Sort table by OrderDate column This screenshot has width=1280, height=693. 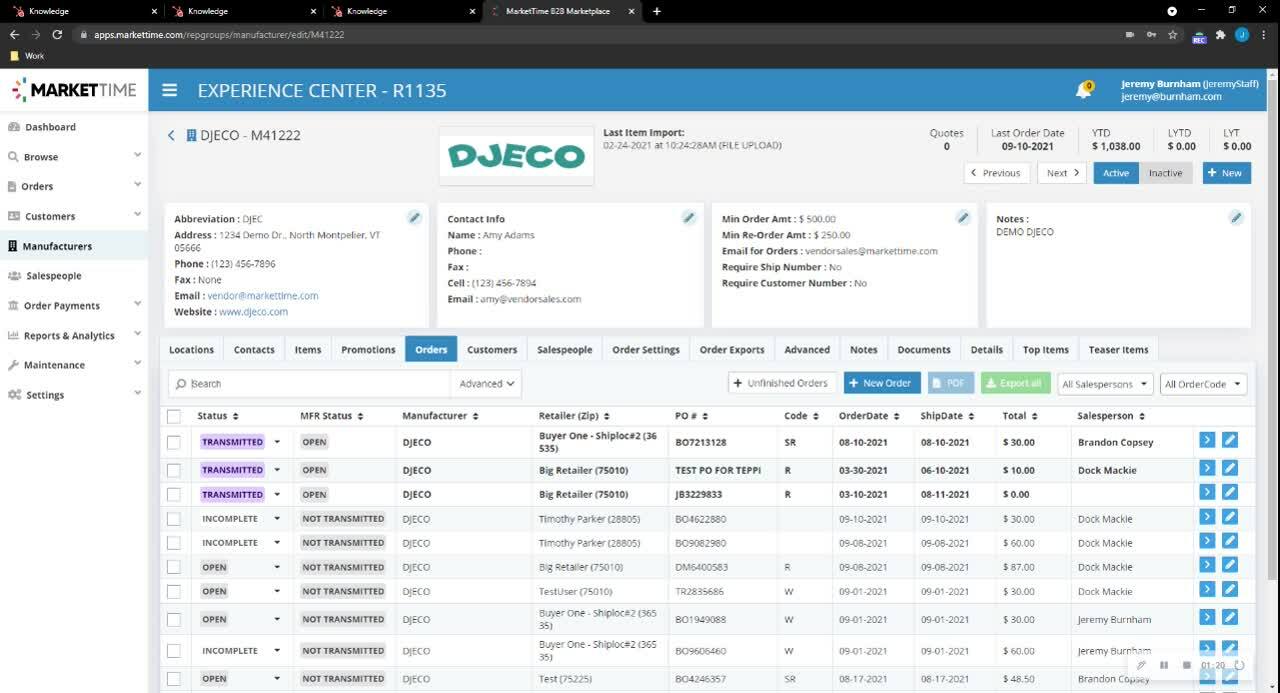(868, 416)
